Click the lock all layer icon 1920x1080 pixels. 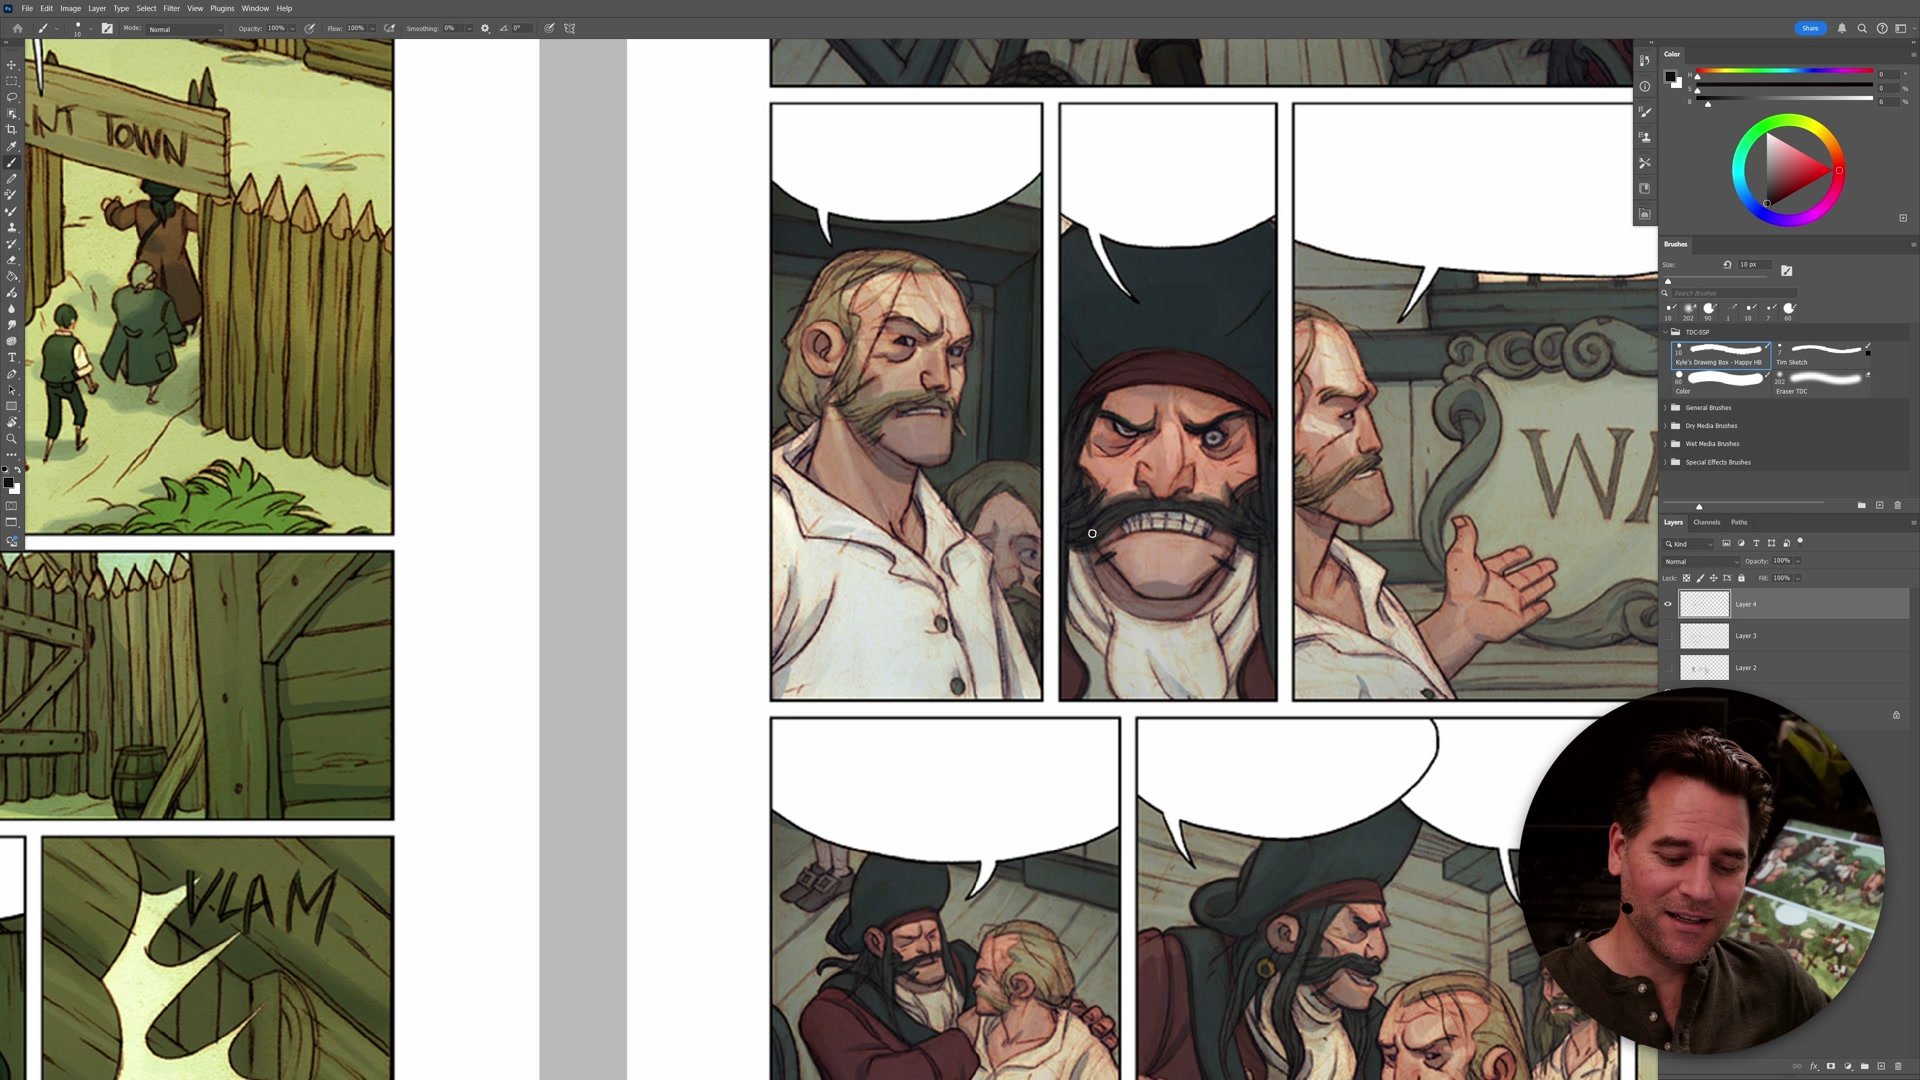(x=1741, y=578)
